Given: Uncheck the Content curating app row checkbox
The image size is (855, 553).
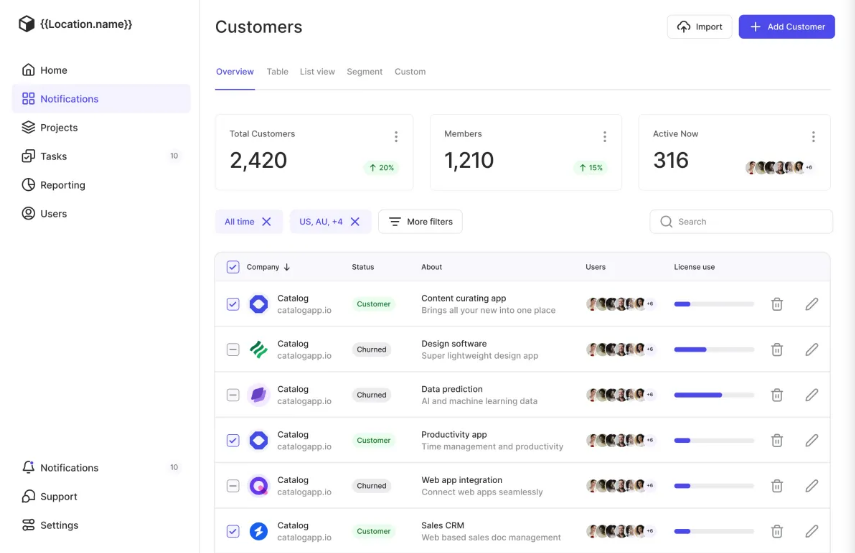Looking at the screenshot, I should point(233,304).
